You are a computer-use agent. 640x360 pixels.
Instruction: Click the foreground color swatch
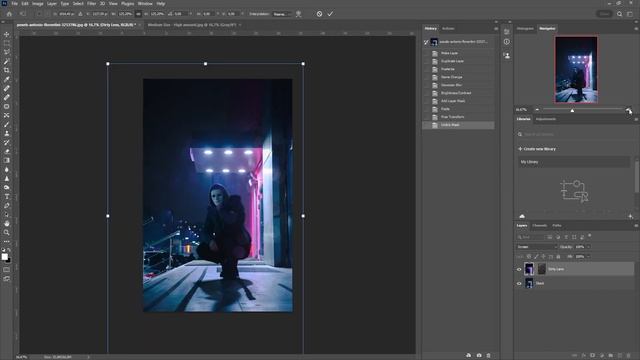4,257
